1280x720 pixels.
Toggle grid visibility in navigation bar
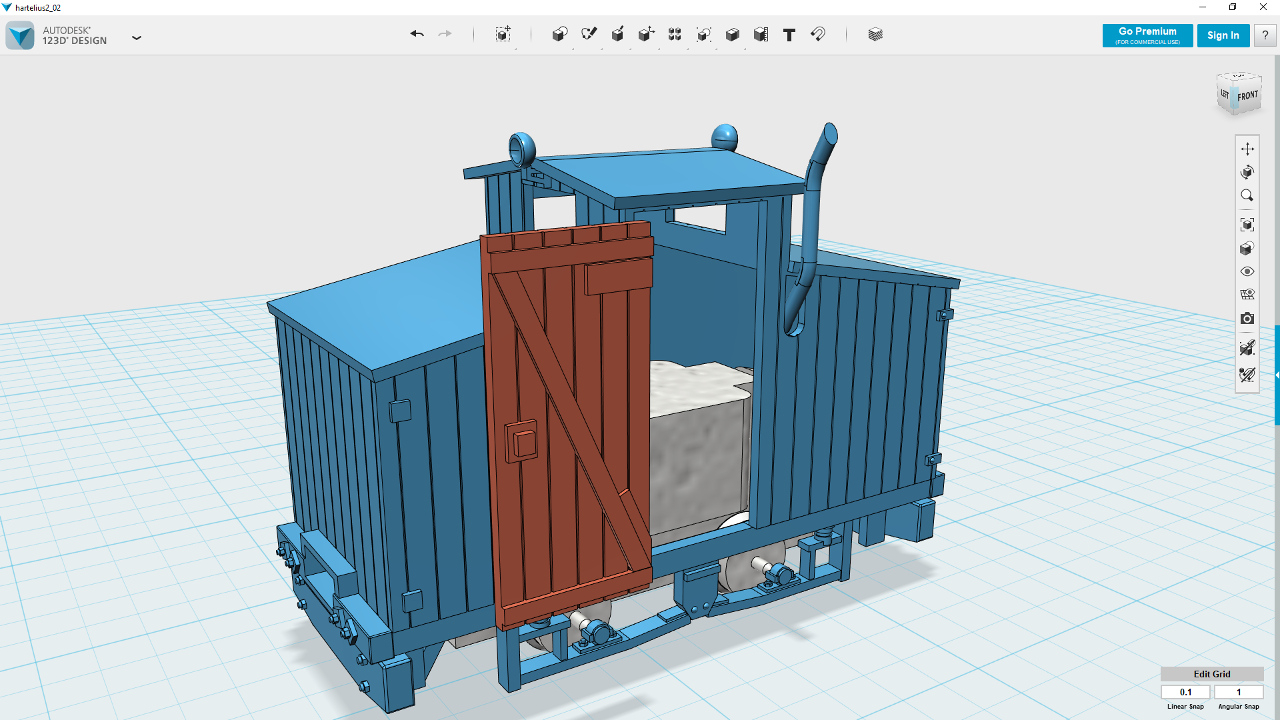1247,295
